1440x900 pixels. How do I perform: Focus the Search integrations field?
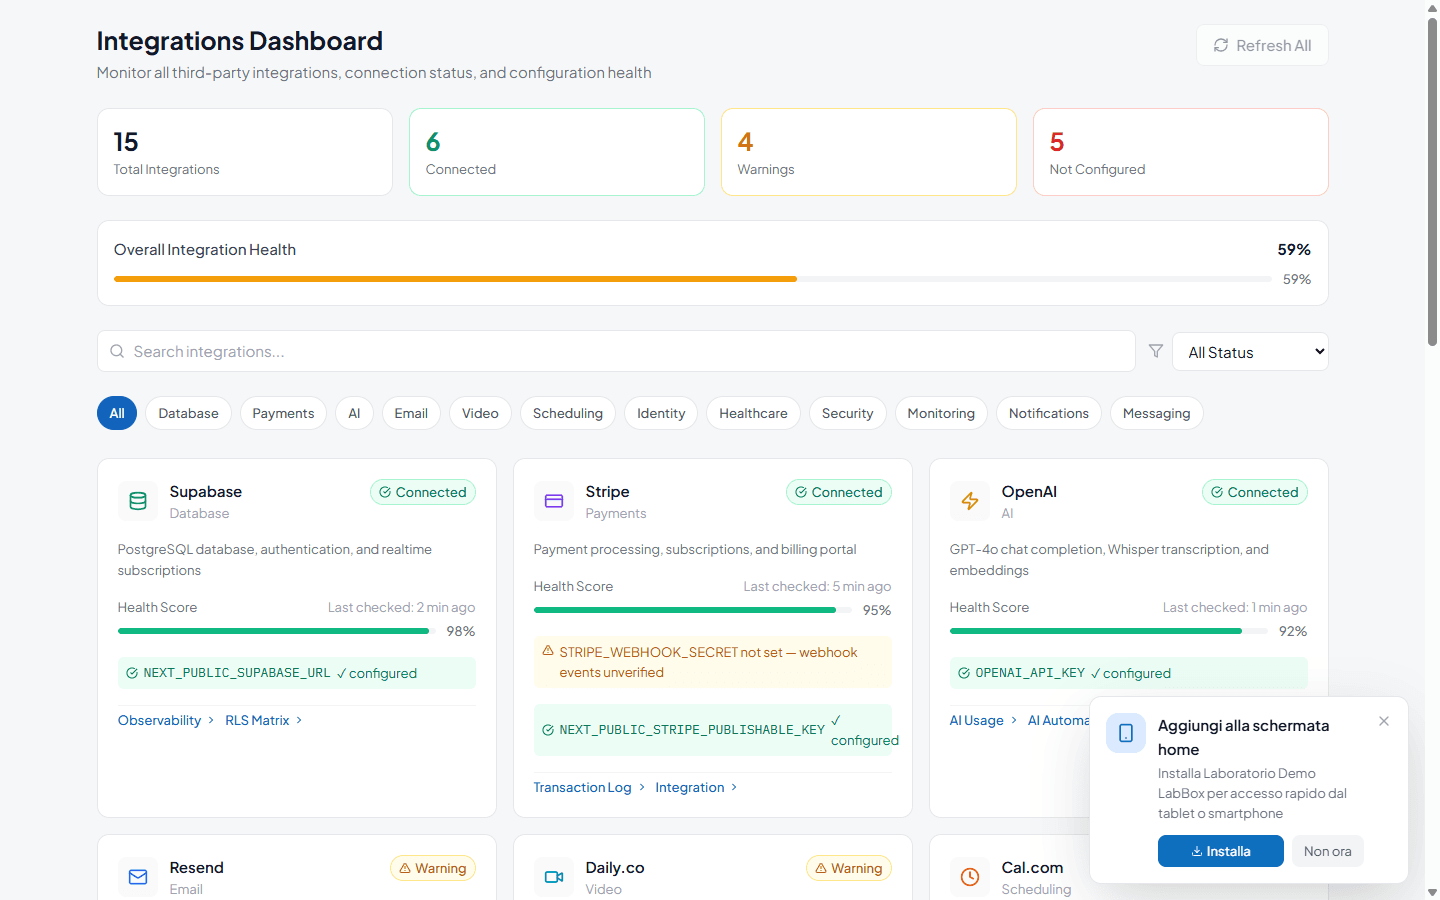[x=616, y=351]
